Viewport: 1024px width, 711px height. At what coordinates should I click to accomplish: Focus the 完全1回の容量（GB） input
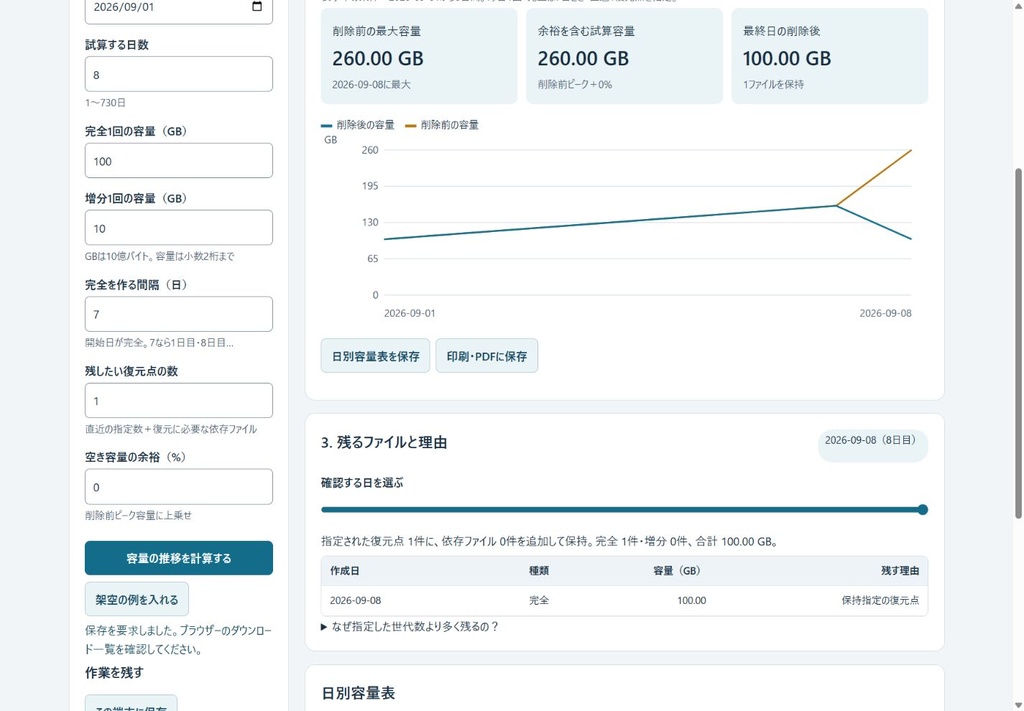(x=179, y=161)
